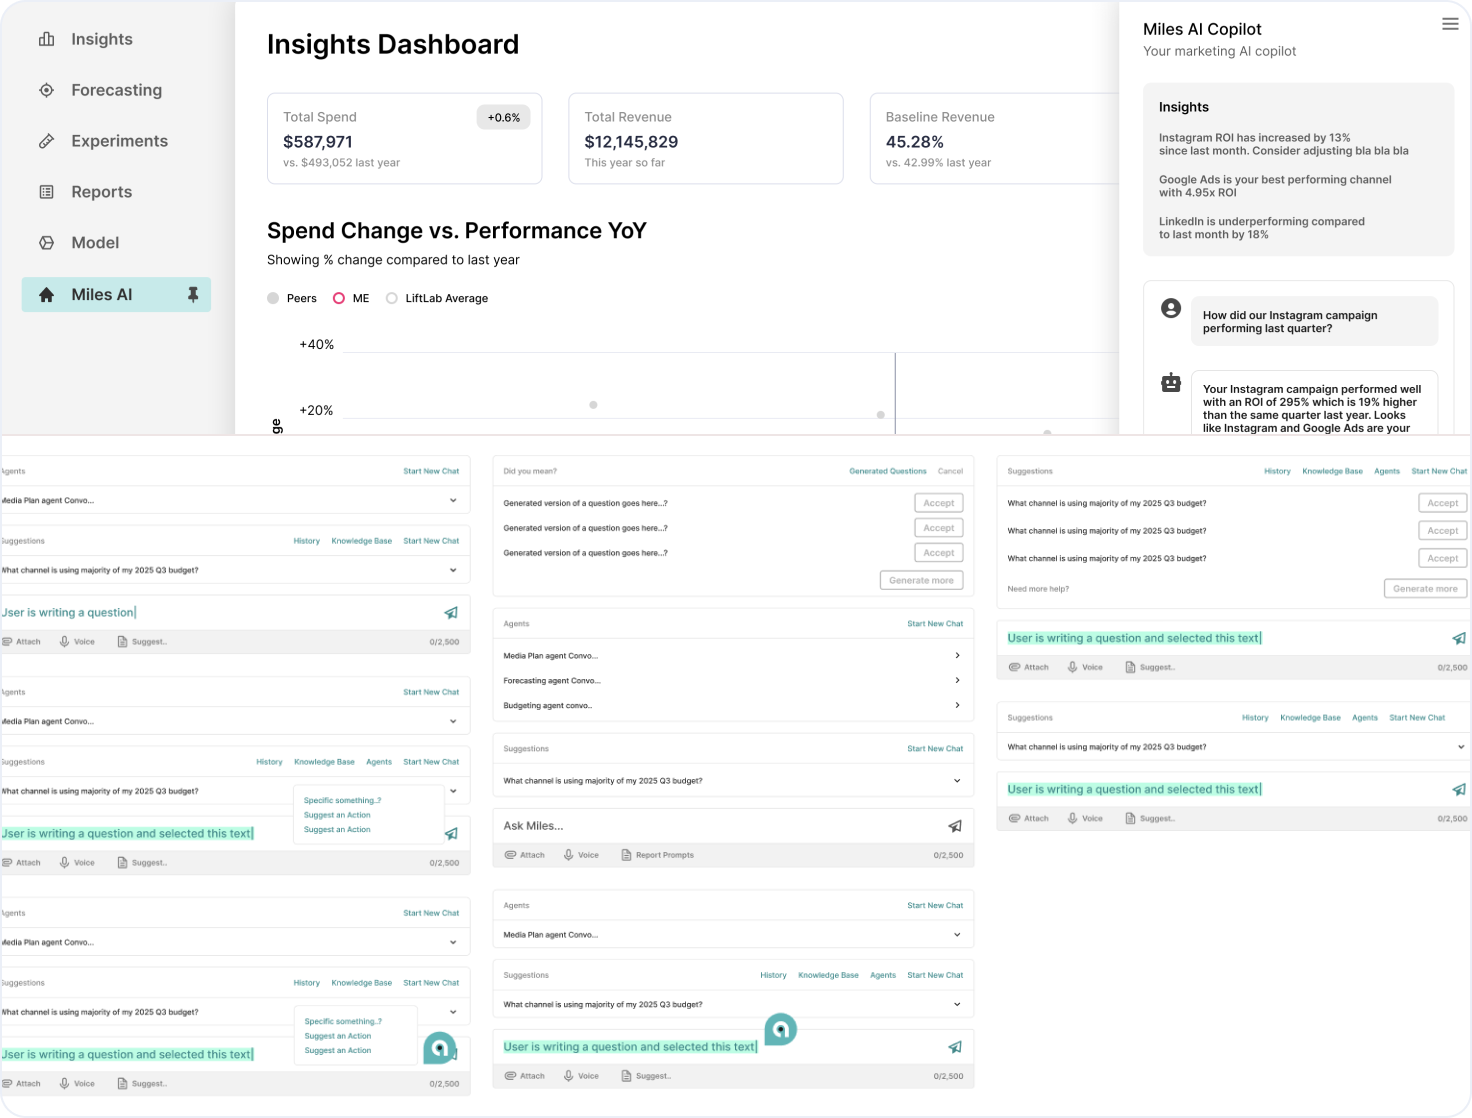Click the Experiments icon in sidebar
Screen dimensions: 1472x1118
point(46,141)
